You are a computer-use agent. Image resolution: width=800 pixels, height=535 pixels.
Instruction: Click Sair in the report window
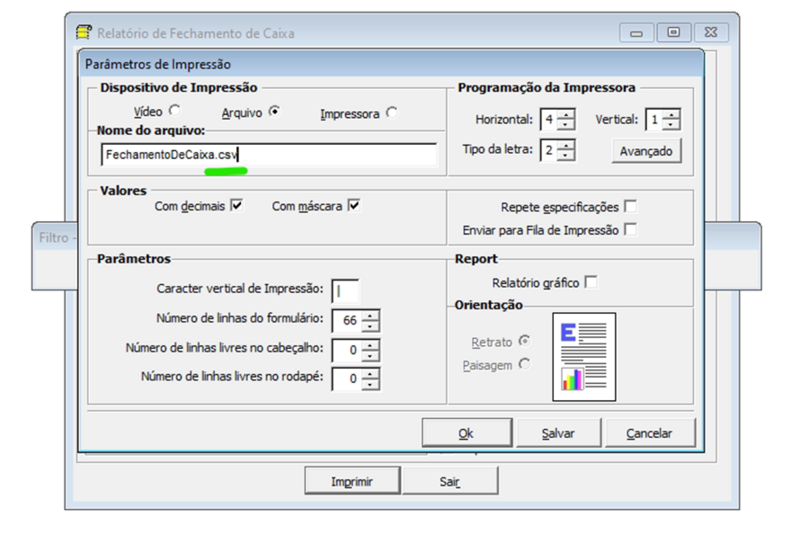pos(450,481)
